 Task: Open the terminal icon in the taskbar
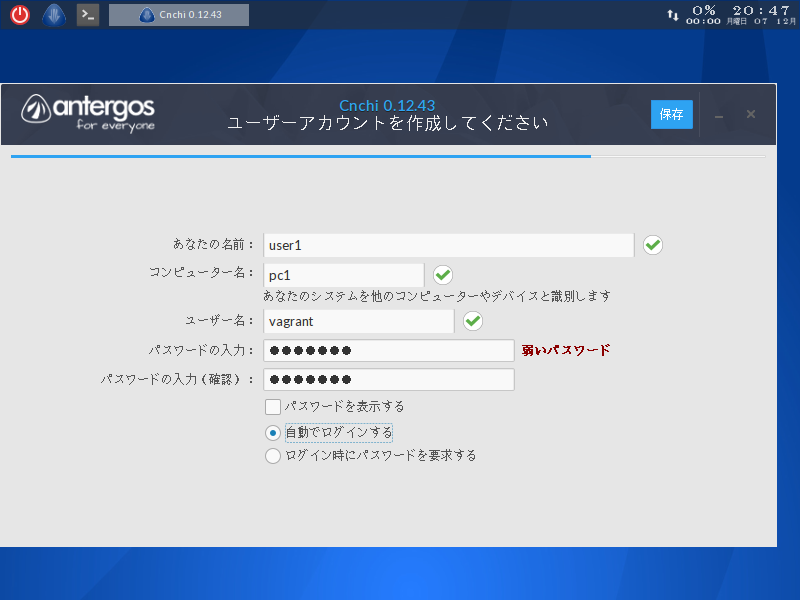(x=86, y=14)
